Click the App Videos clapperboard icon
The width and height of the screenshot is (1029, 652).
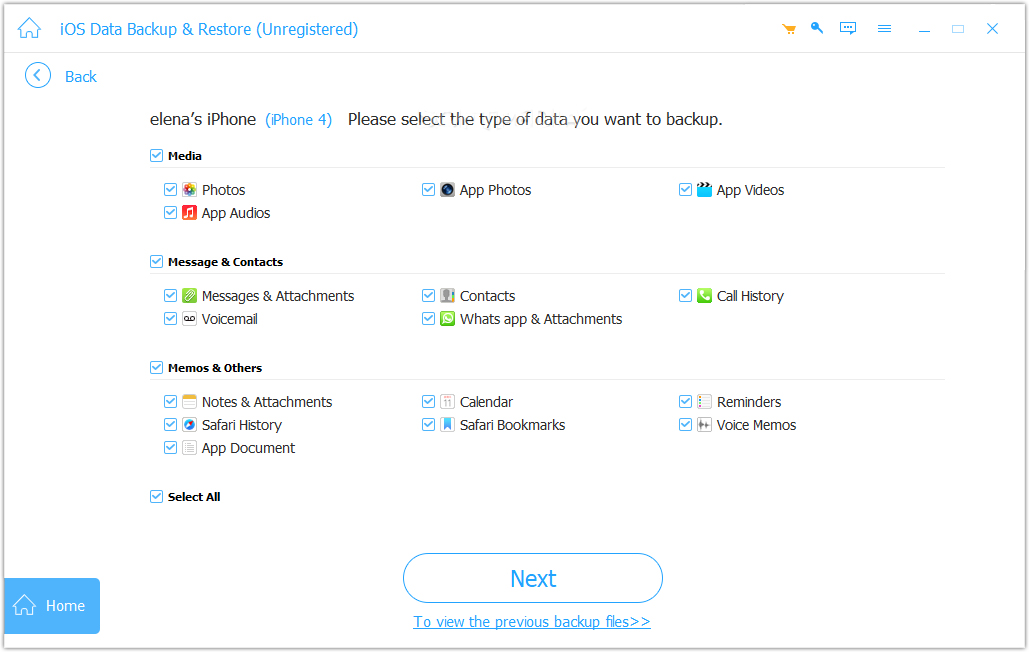[x=705, y=190]
